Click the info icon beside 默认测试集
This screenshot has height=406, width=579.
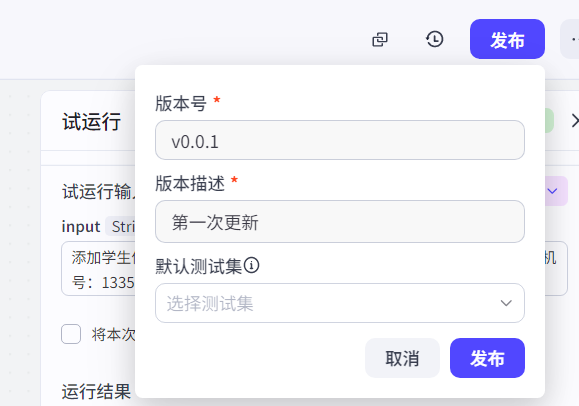pos(251,265)
